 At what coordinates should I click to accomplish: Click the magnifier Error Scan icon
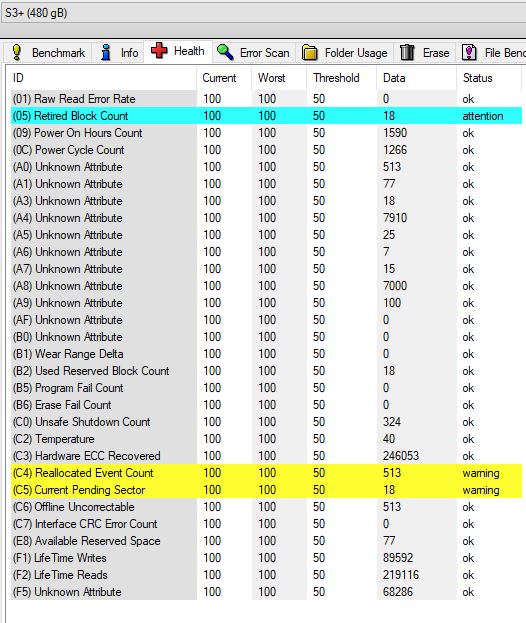(x=225, y=52)
